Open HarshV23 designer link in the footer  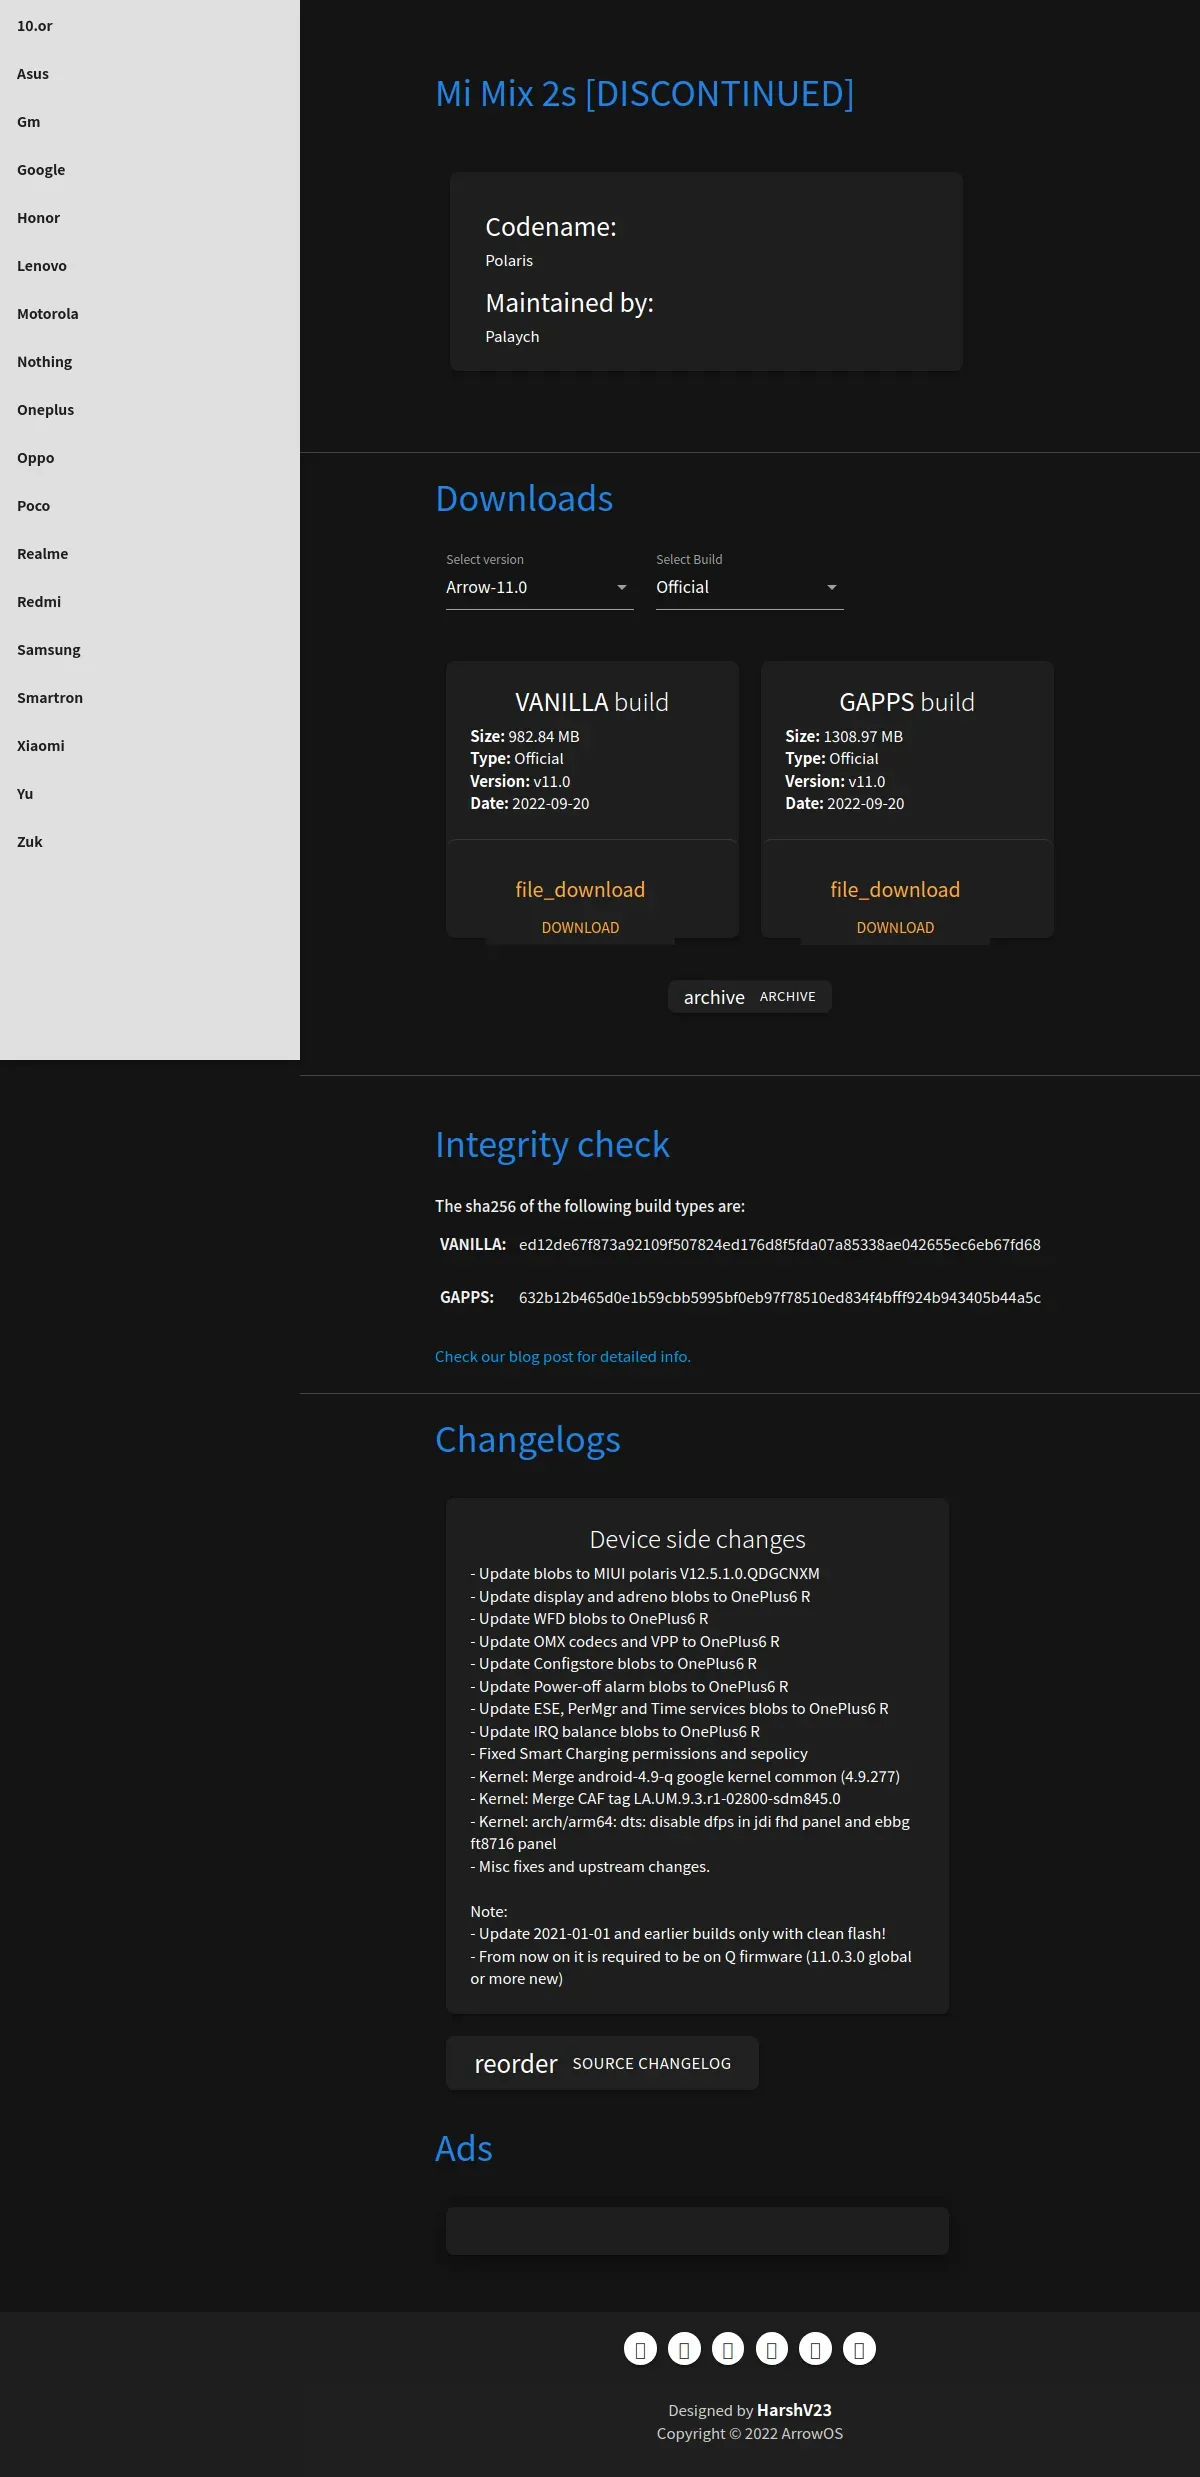point(794,2411)
